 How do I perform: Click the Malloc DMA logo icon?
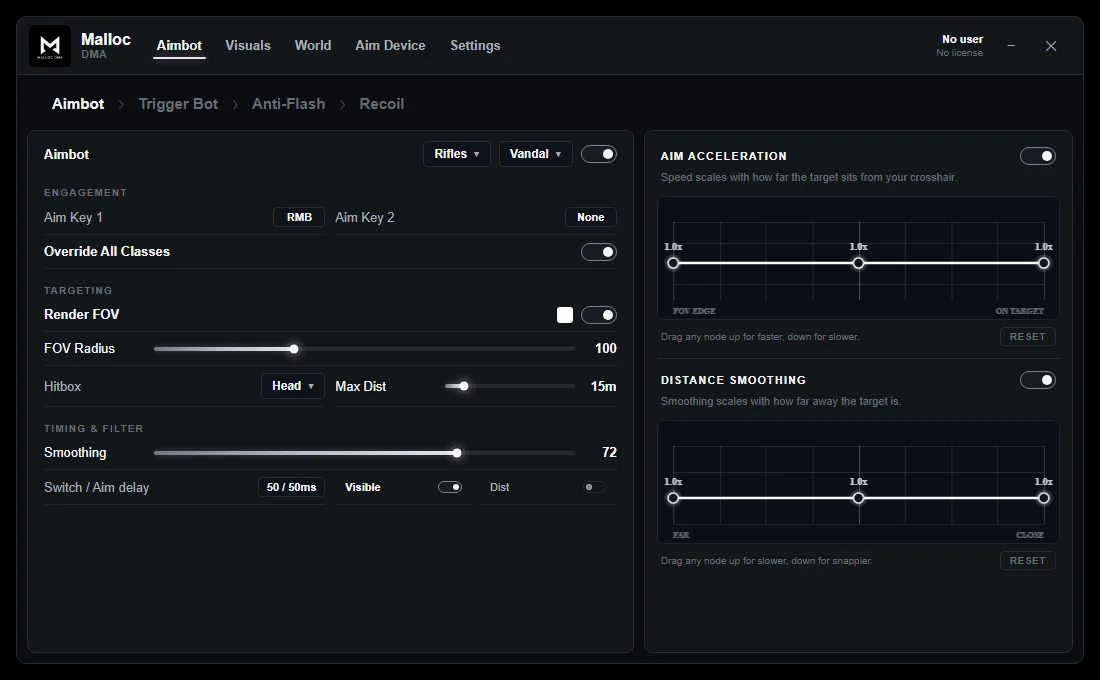[50, 46]
